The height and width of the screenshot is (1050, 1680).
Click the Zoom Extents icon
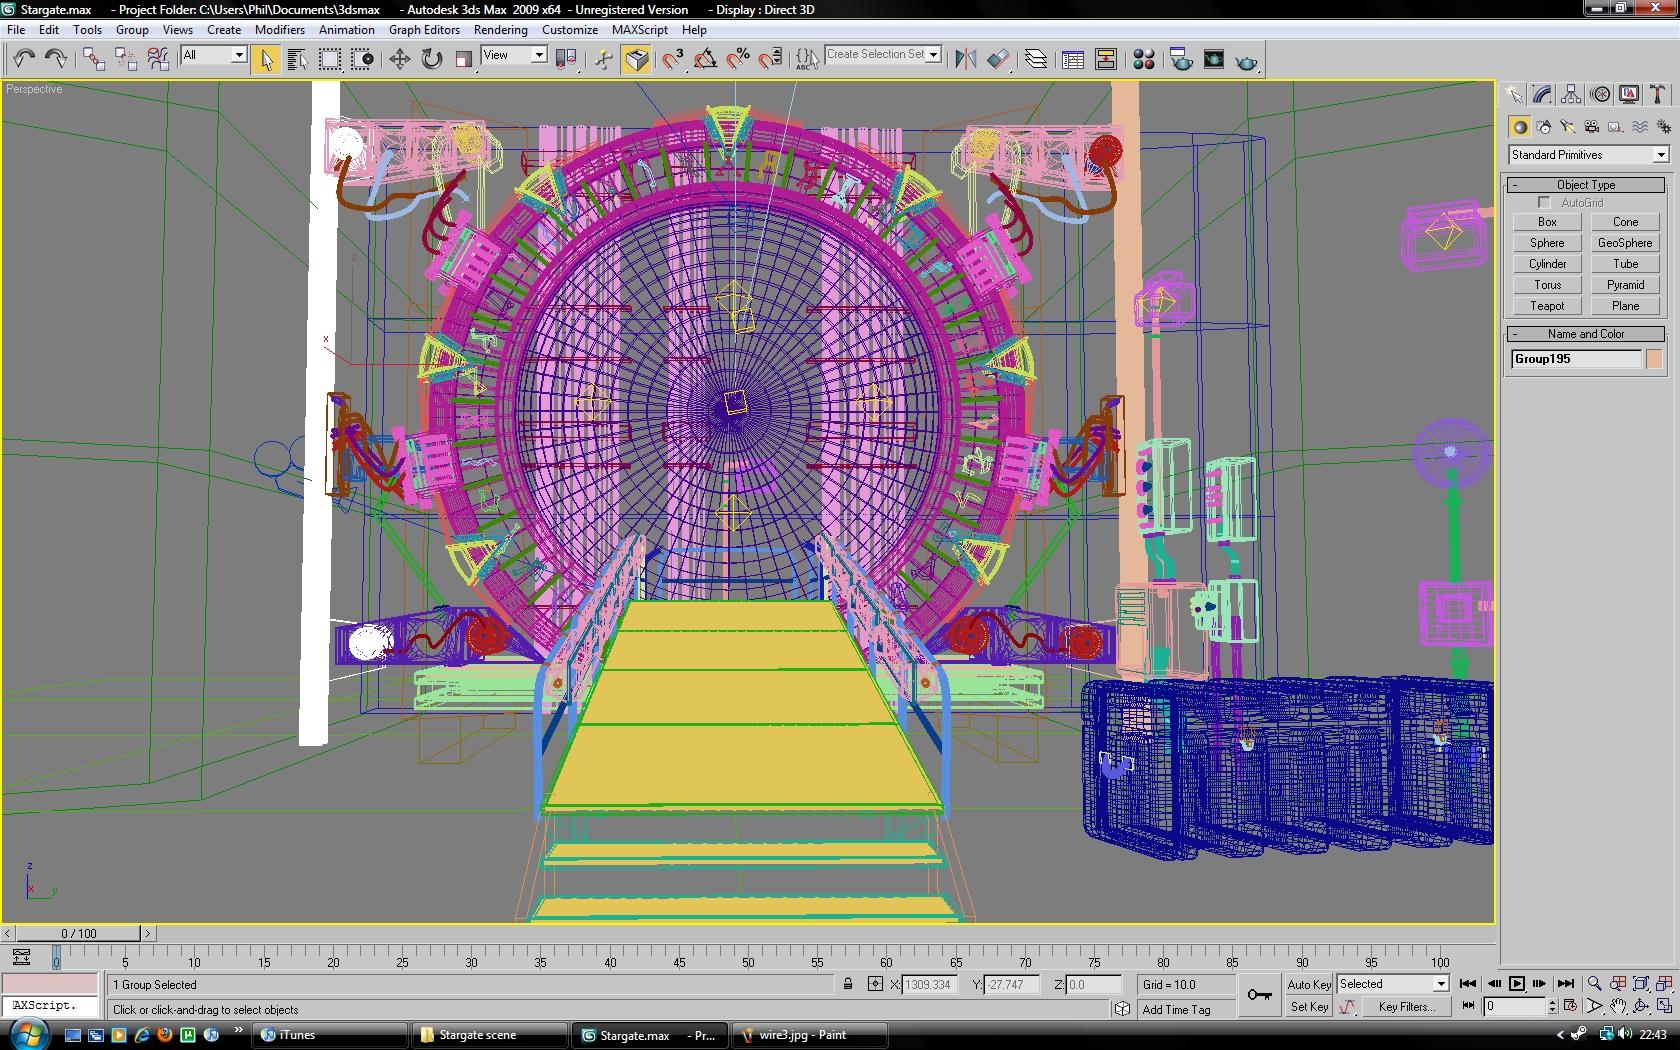pos(1642,984)
